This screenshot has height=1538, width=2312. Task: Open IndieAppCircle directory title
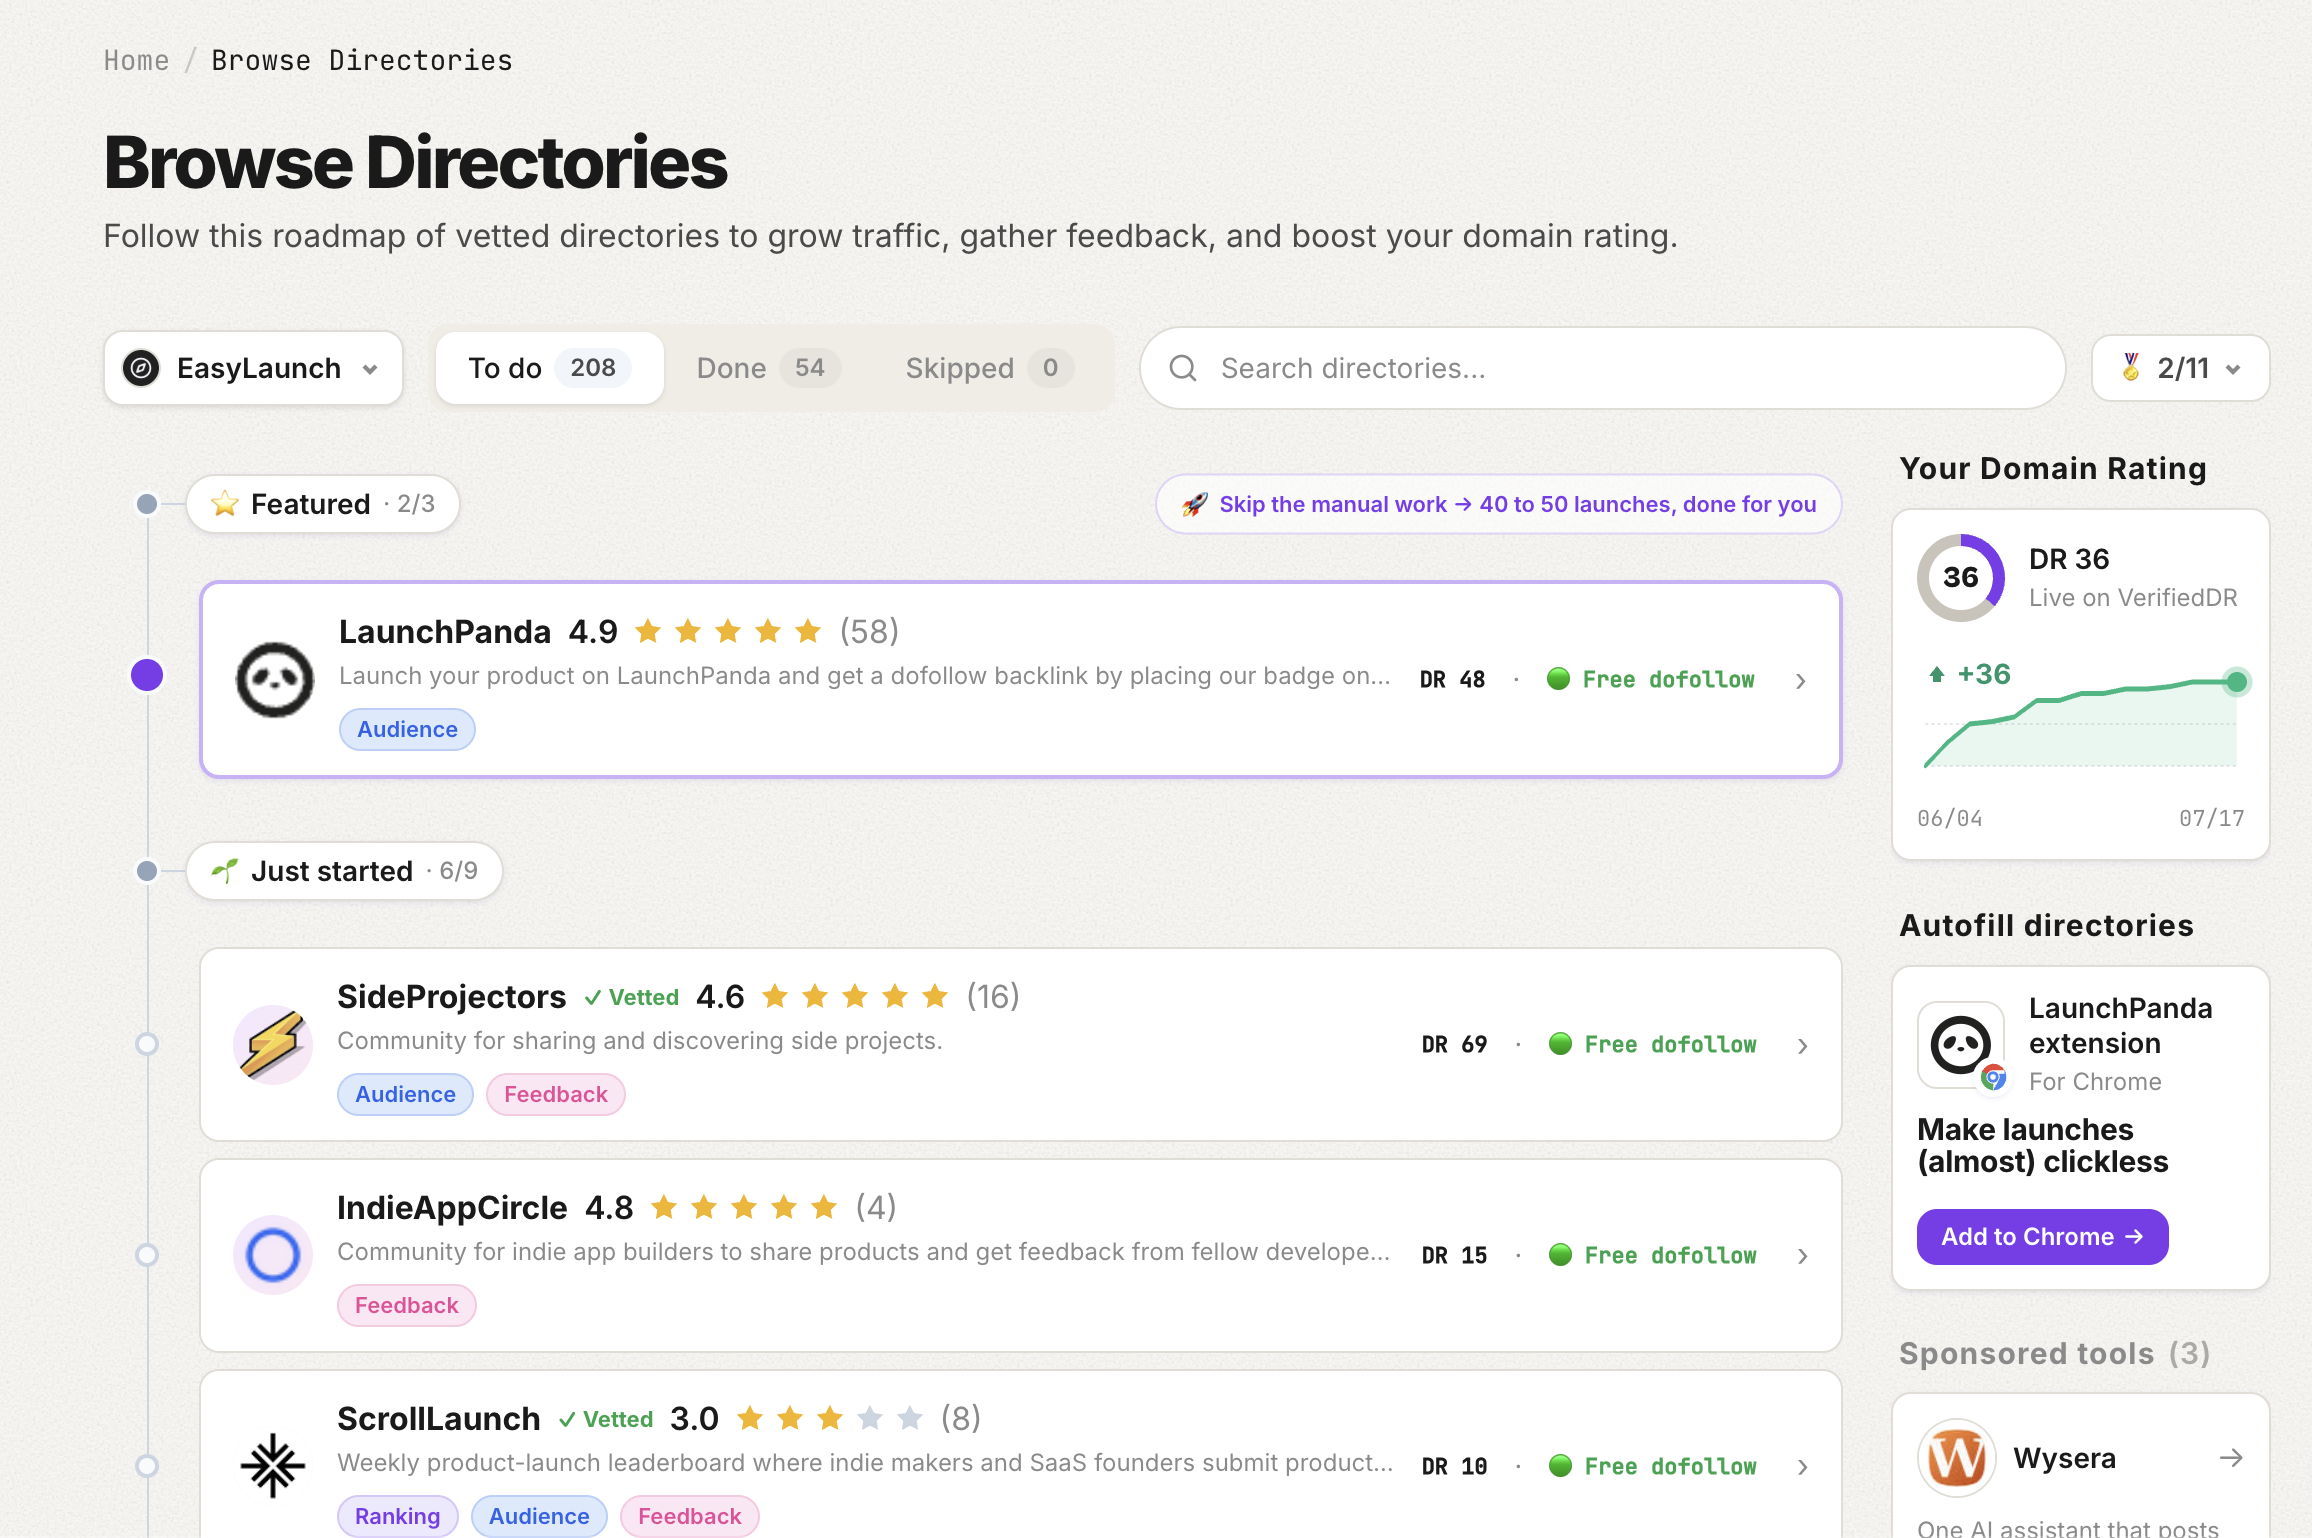452,1208
